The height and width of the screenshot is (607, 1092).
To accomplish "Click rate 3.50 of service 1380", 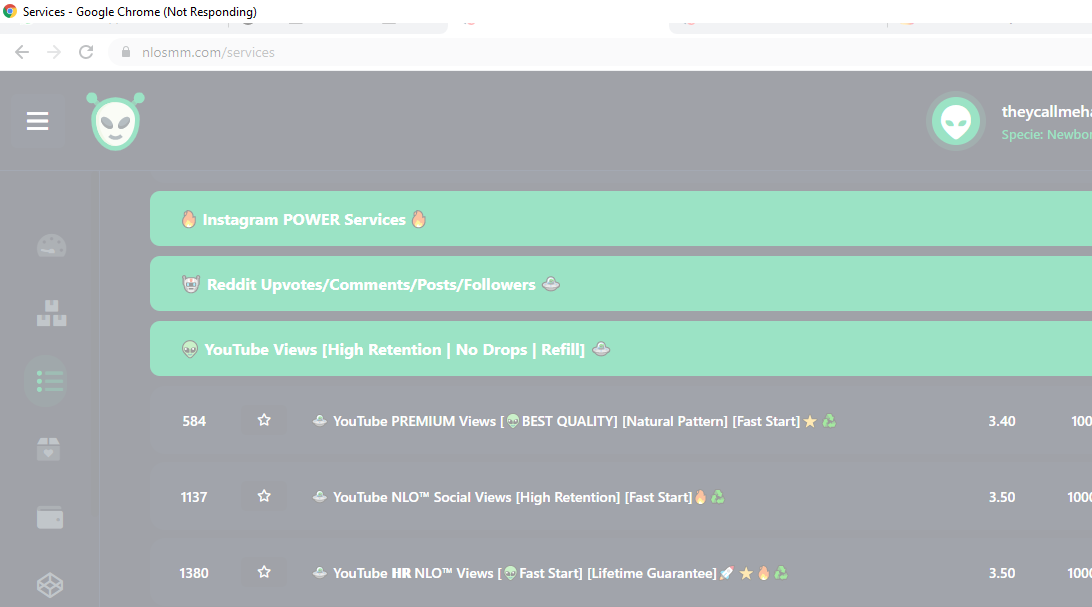I will pyautogui.click(x=1001, y=573).
